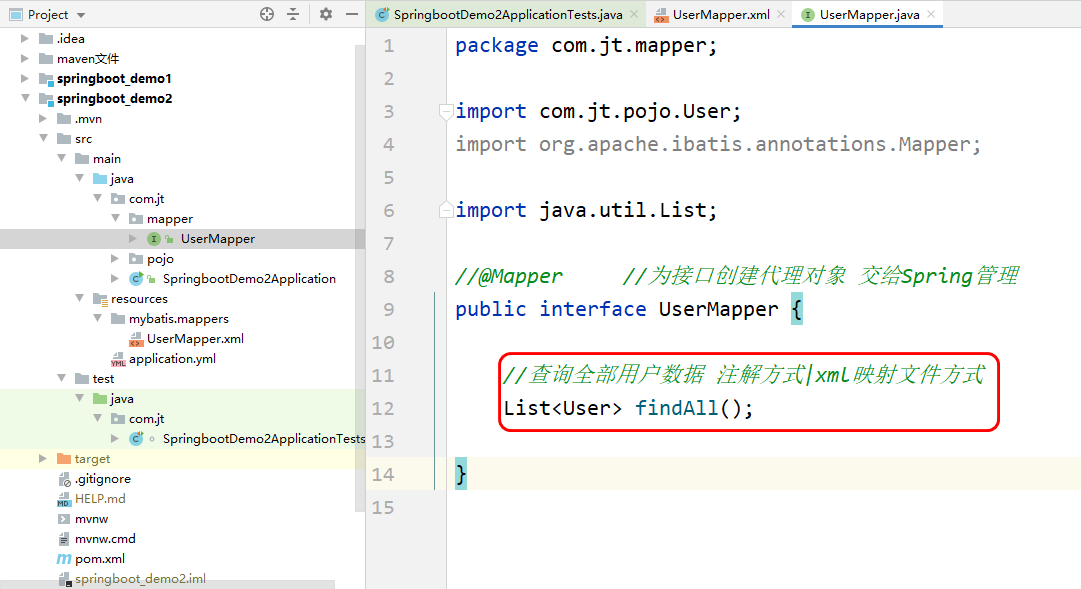
Task: Click the springboot_demo2.iml file icon
Action: point(64,579)
